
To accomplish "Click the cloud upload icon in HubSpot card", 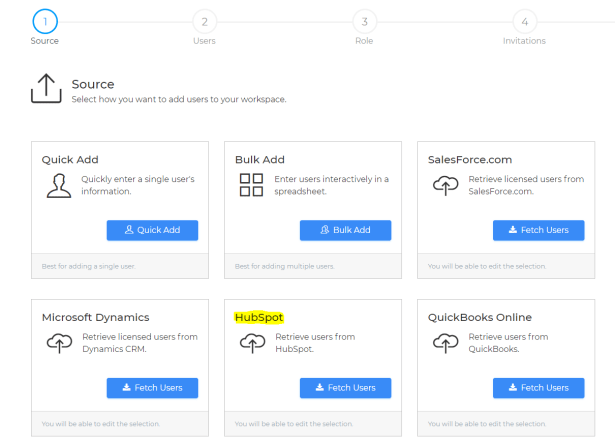I will click(x=251, y=343).
